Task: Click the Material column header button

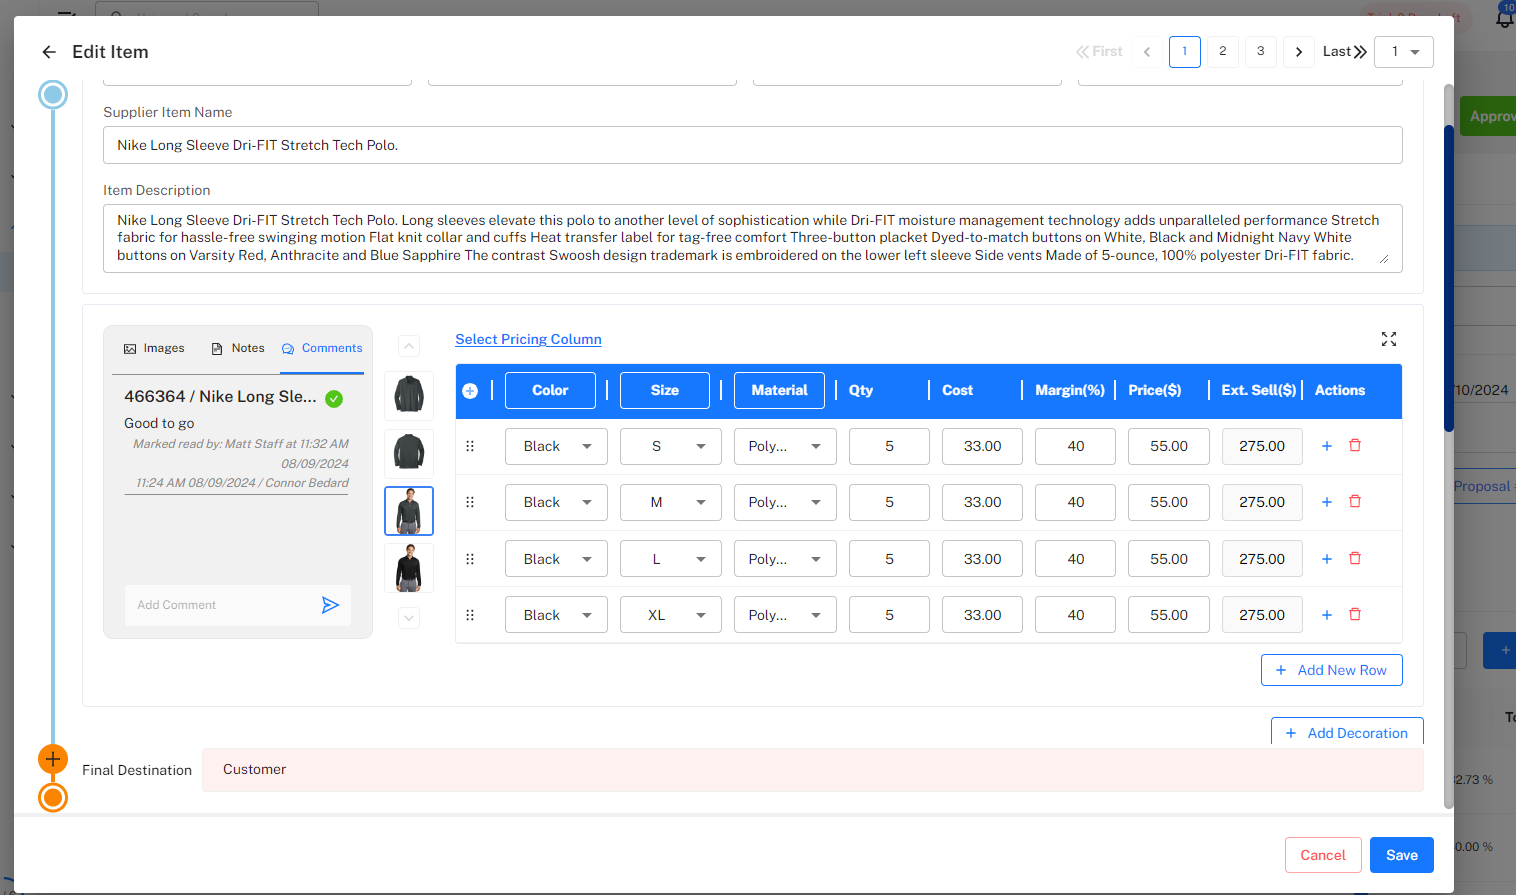Action: tap(779, 391)
